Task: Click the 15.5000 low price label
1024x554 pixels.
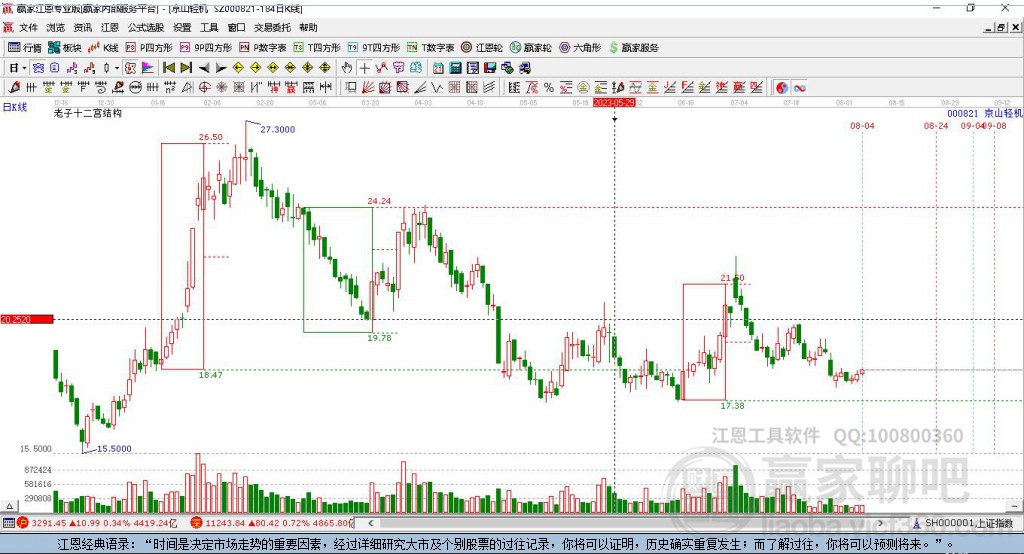Action: click(x=114, y=449)
